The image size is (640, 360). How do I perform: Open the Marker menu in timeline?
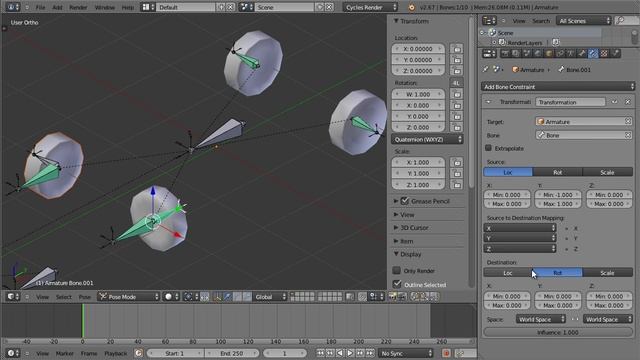[64, 353]
